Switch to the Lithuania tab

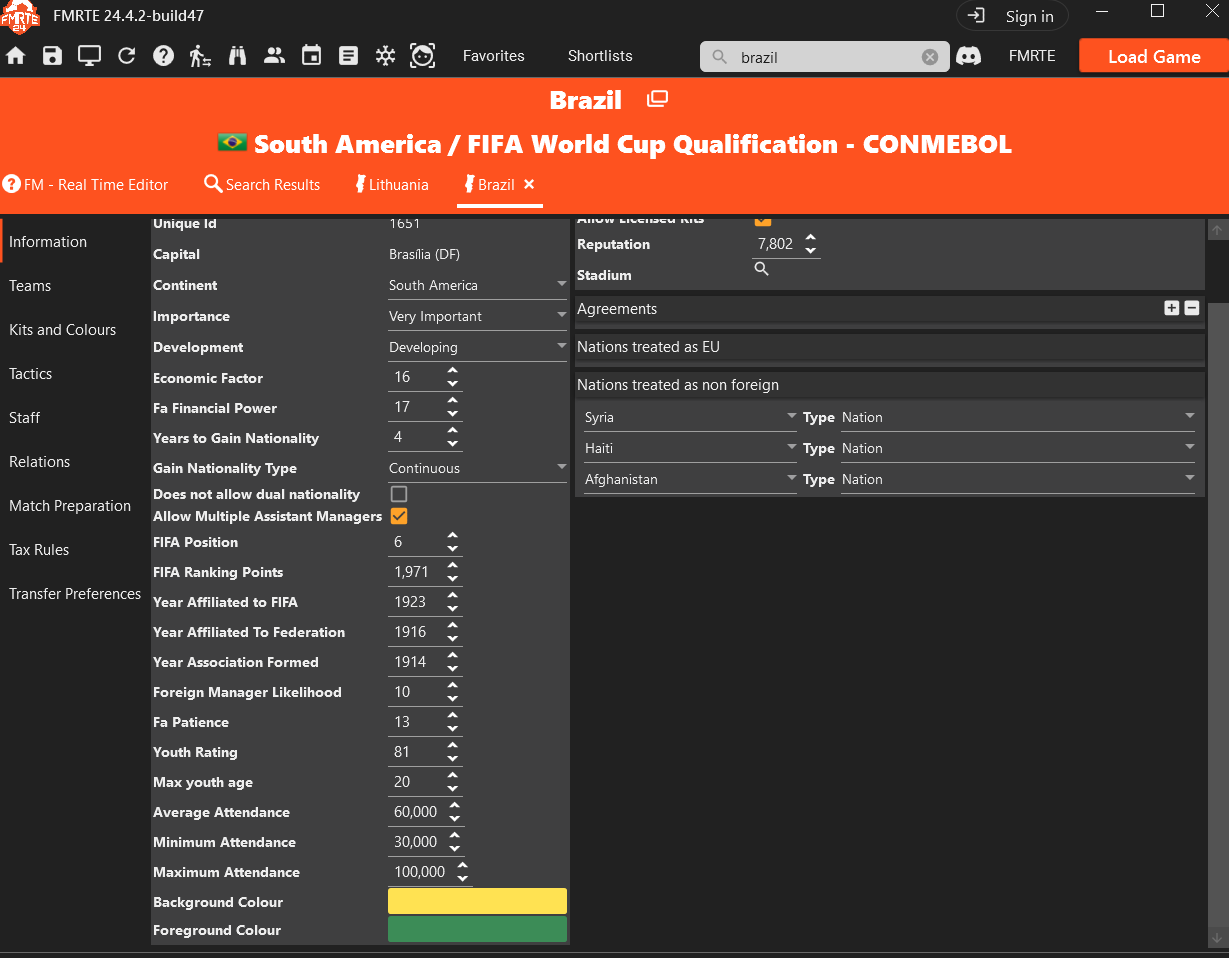click(x=391, y=185)
